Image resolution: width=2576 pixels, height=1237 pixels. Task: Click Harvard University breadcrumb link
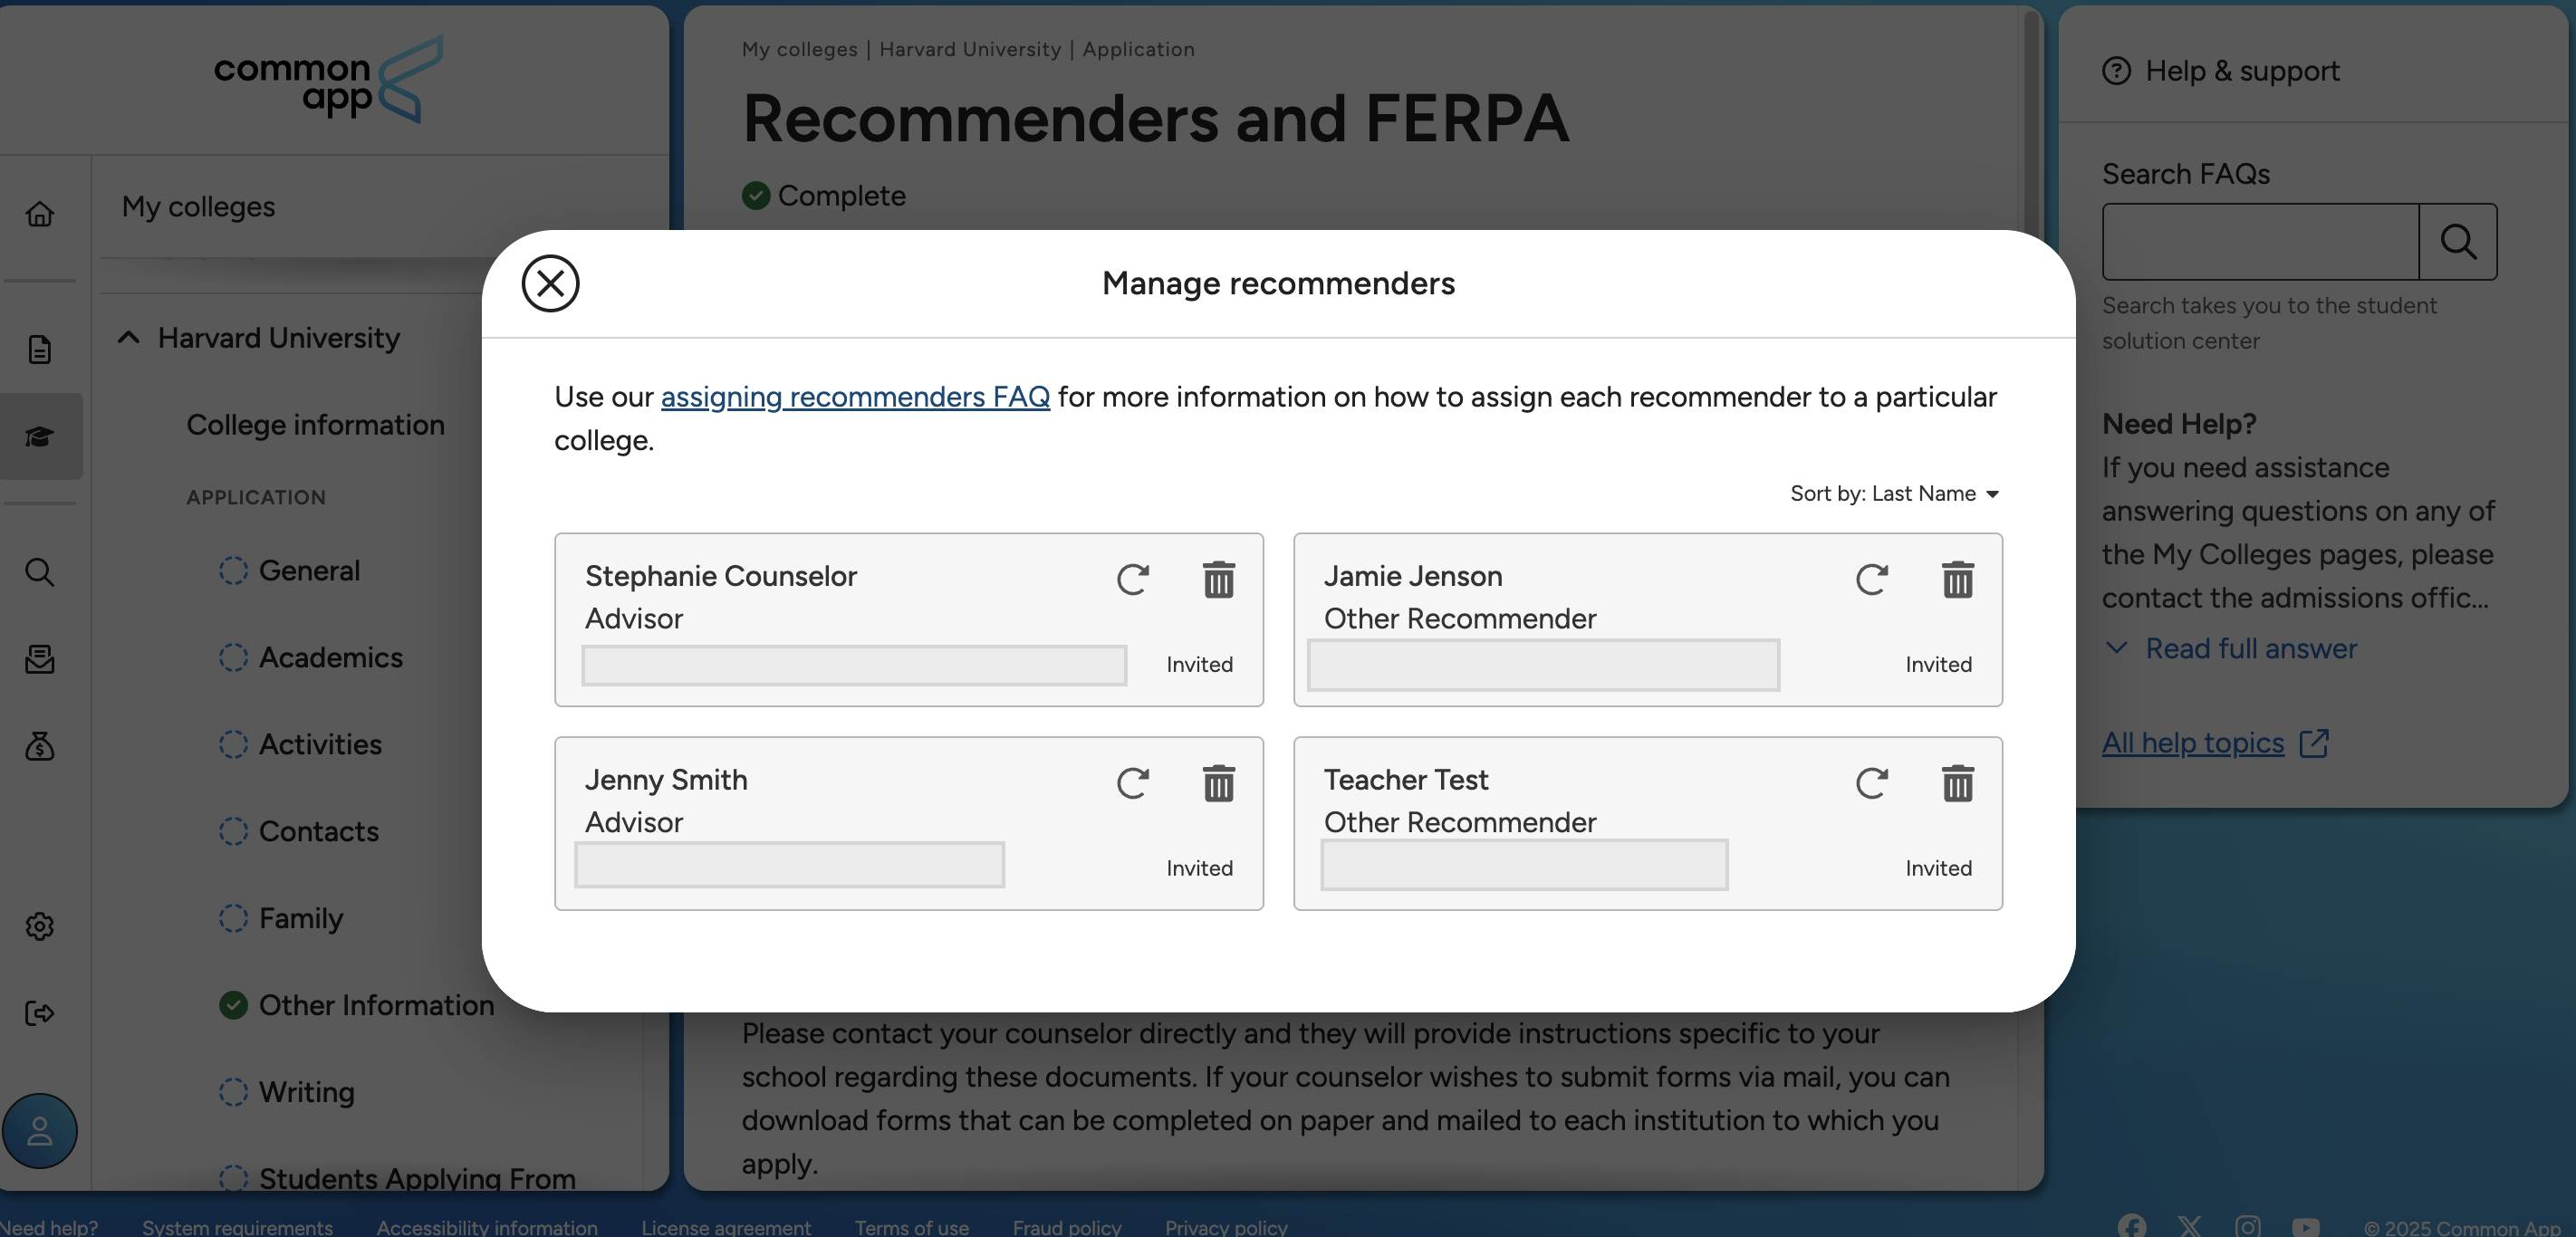point(970,49)
